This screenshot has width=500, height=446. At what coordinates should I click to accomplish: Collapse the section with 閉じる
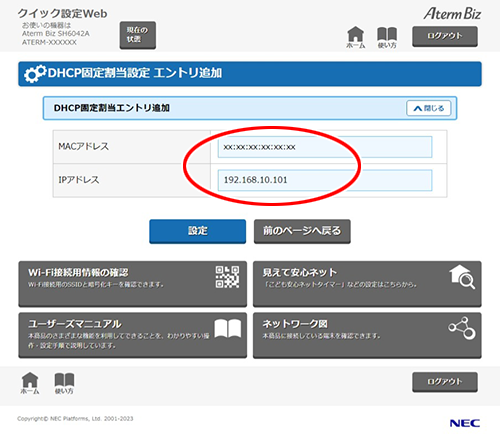click(x=429, y=108)
